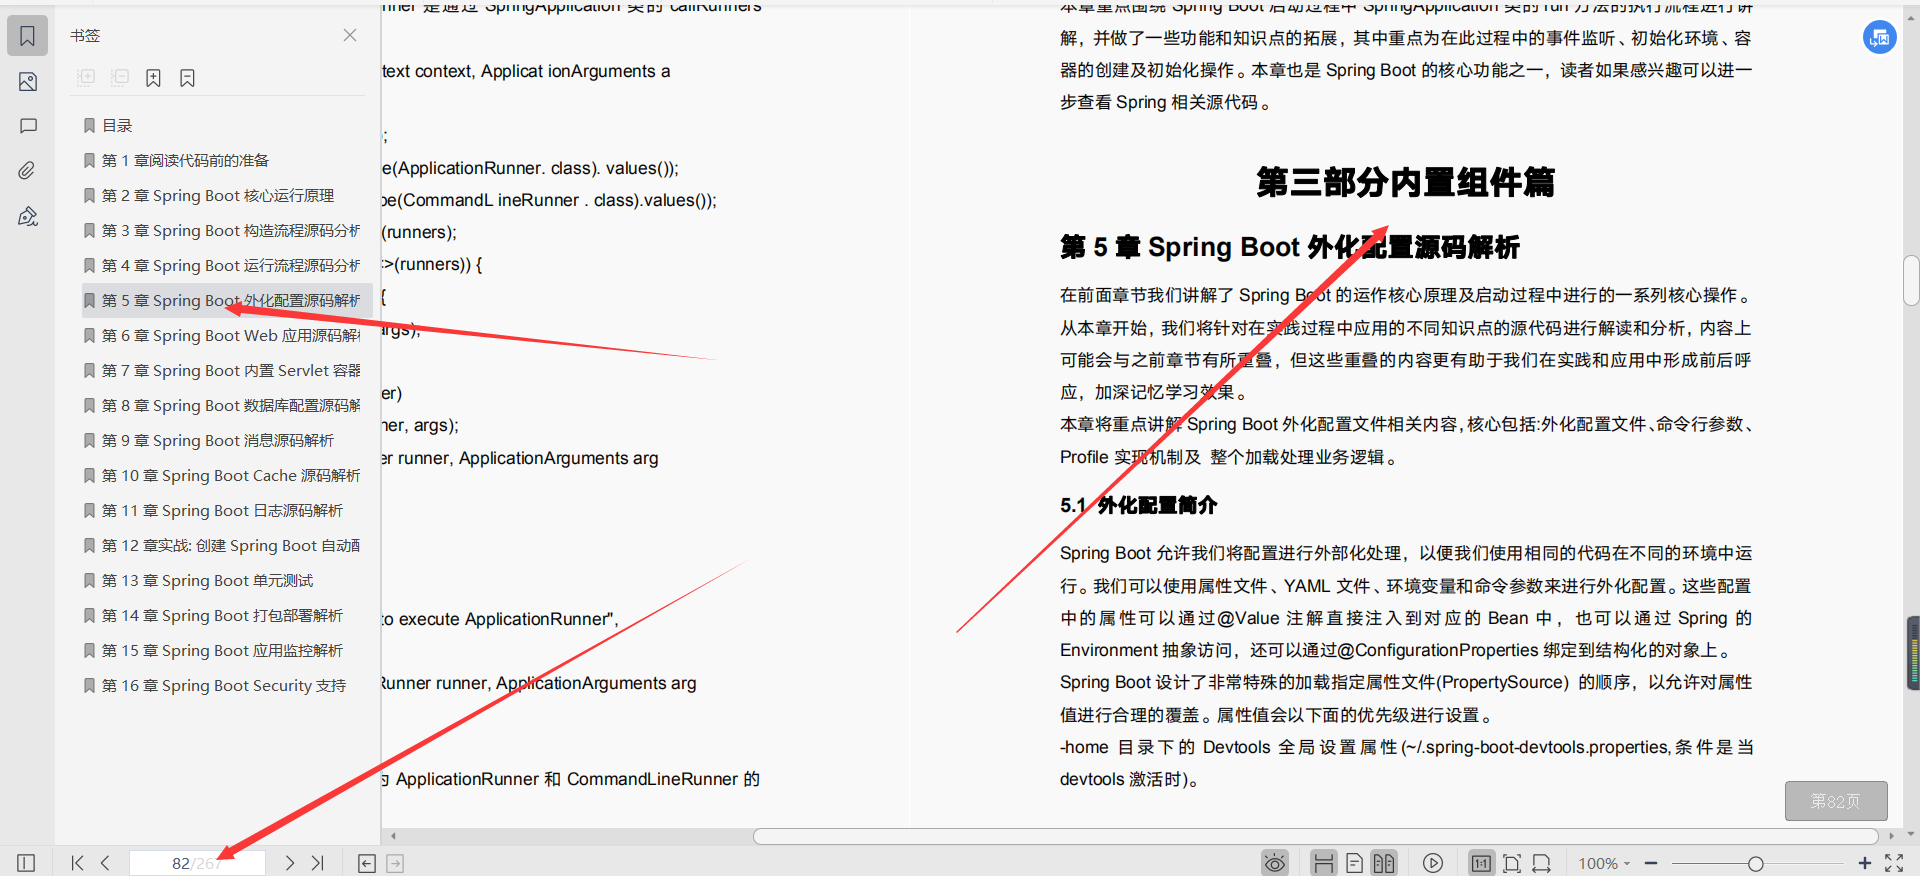Image resolution: width=1920 pixels, height=876 pixels.
Task: Open bookmark 第 16 章 Security 支持
Action: pos(214,685)
